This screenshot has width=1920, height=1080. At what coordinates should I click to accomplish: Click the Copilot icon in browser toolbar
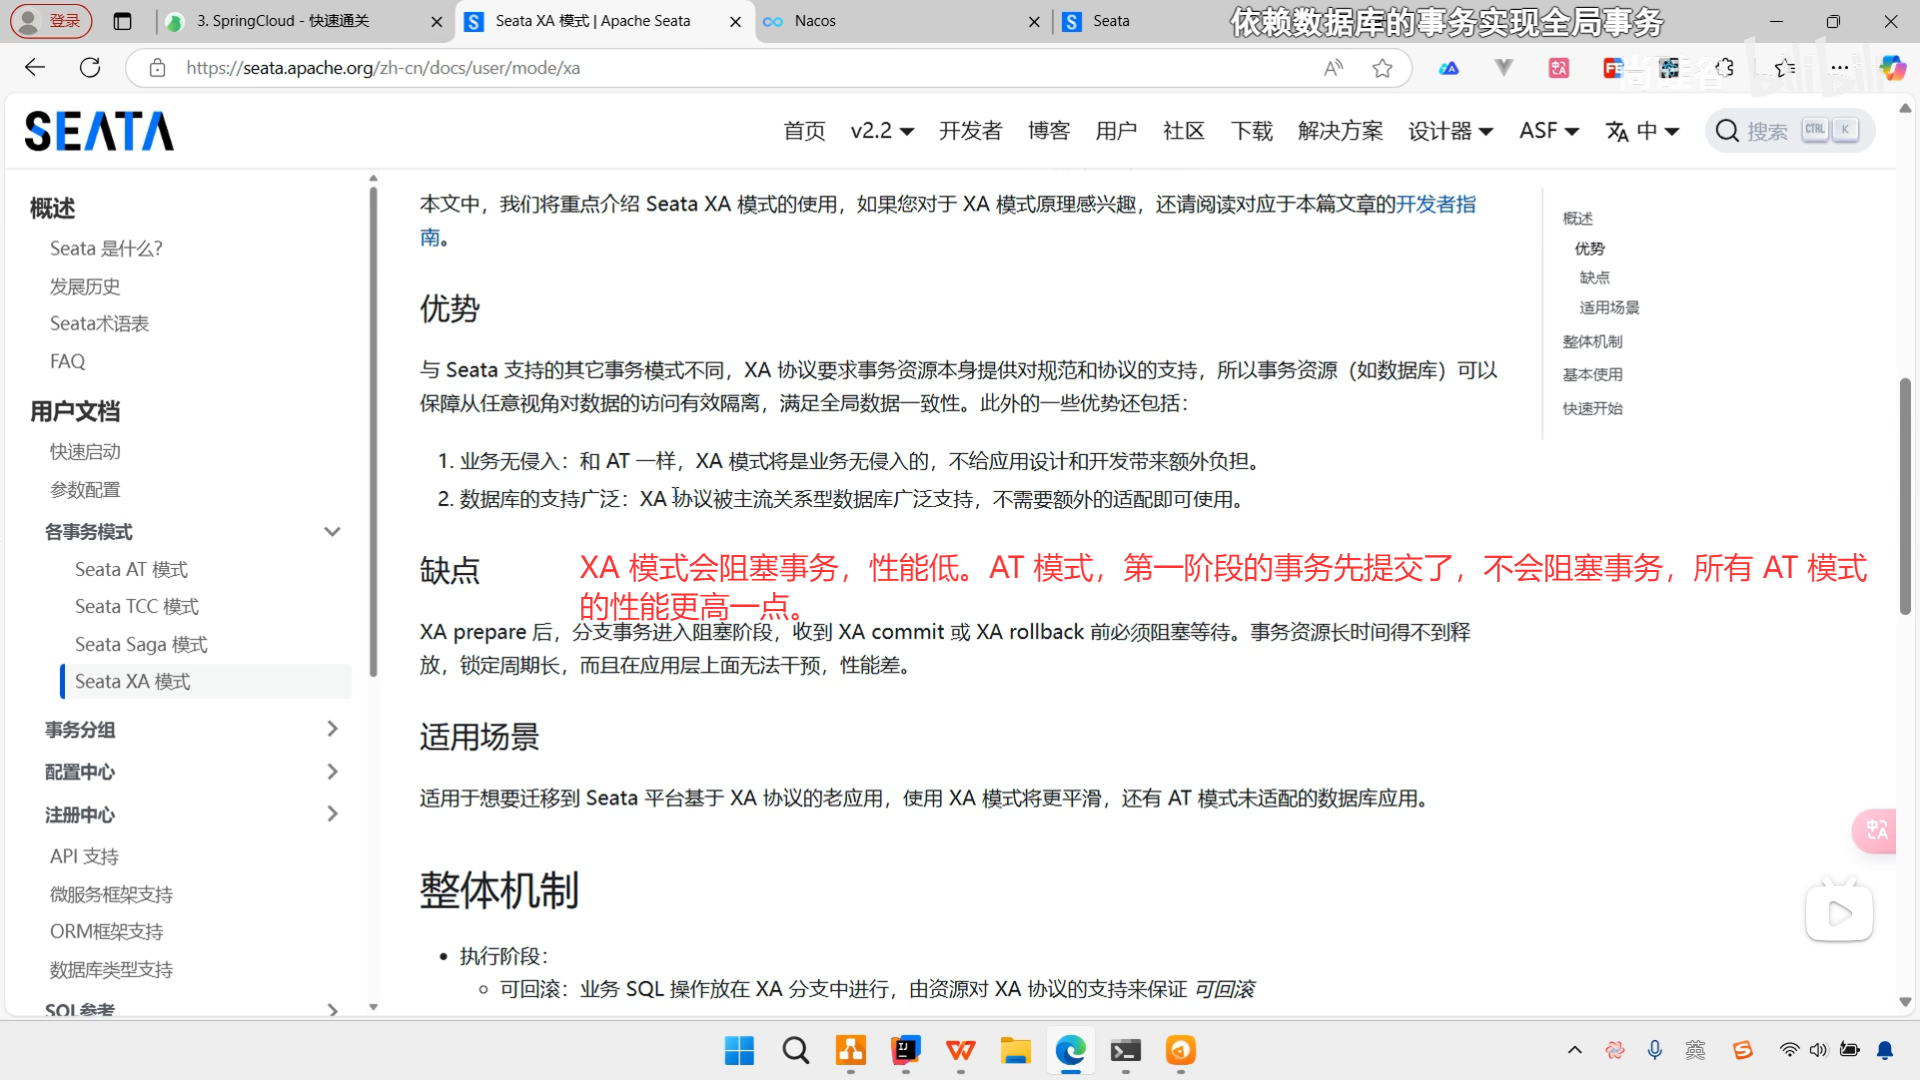pos(1892,68)
